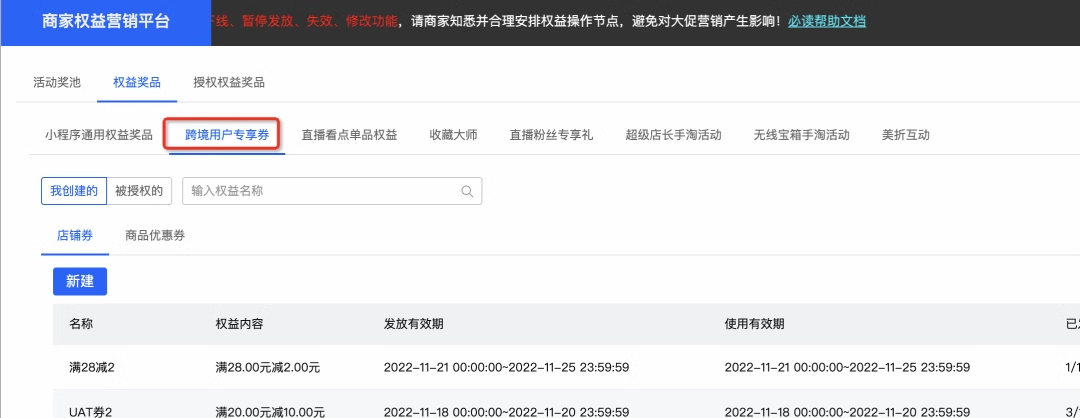
Task: Open the 必读帮助文档 help link
Action: click(x=826, y=21)
